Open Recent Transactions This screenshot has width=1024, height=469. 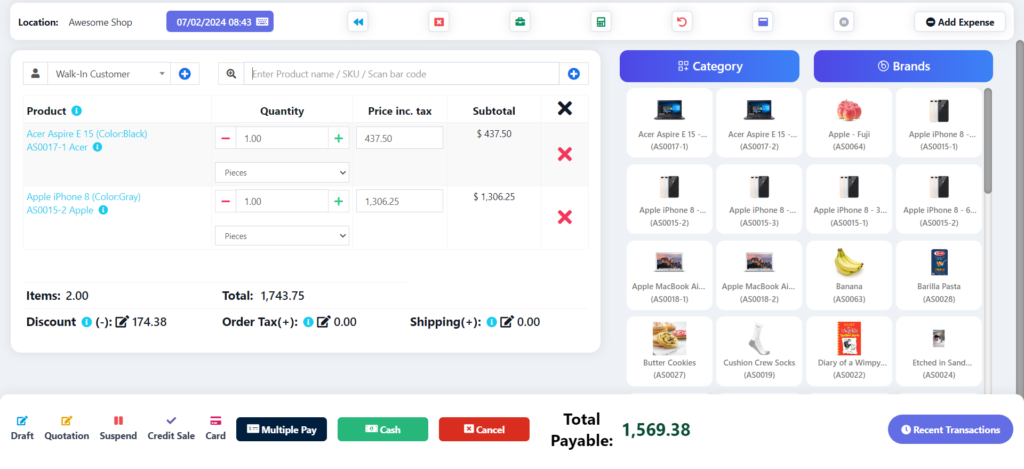click(950, 430)
